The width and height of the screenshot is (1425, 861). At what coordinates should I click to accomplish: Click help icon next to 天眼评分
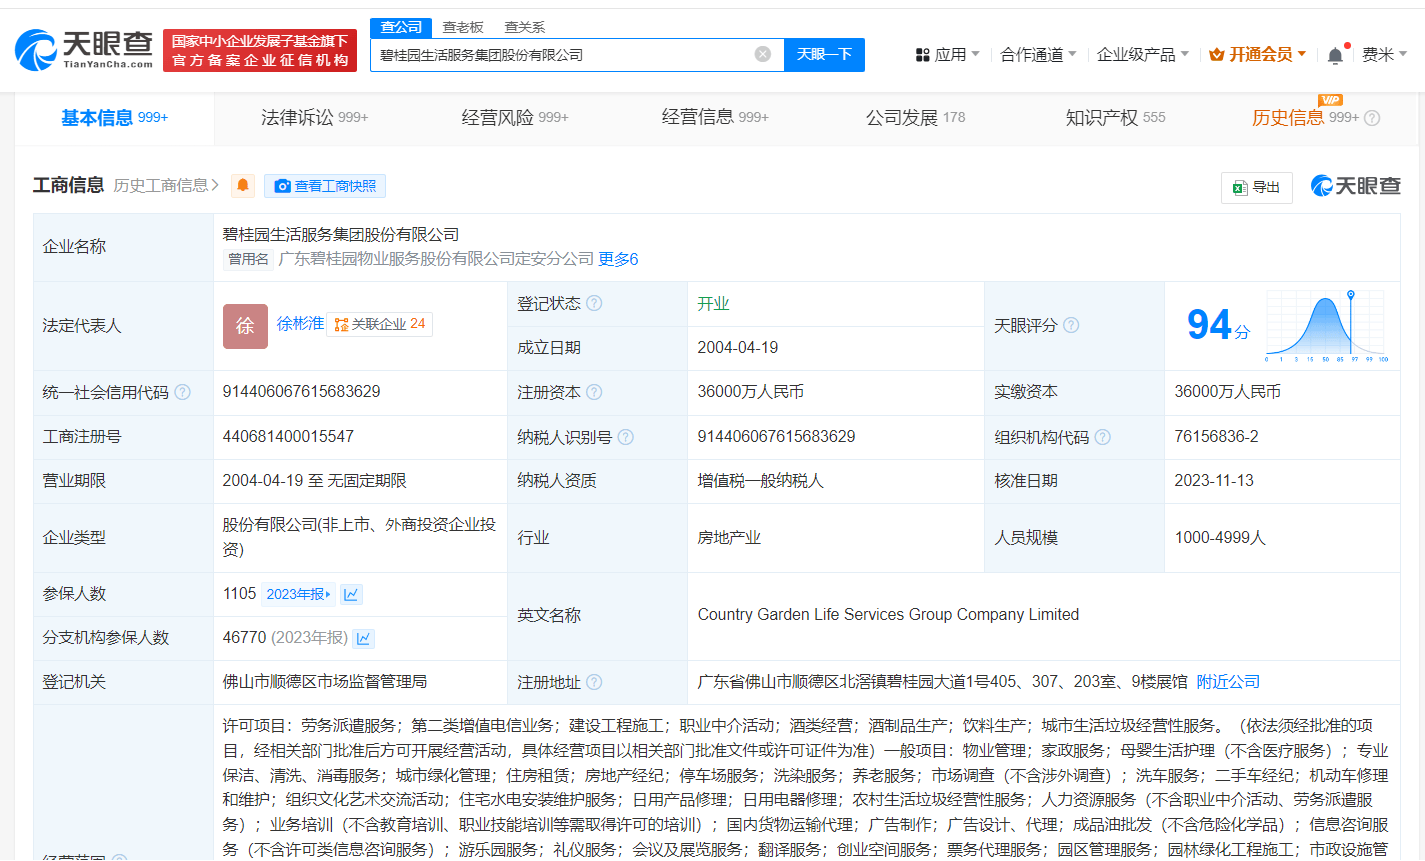[1071, 325]
